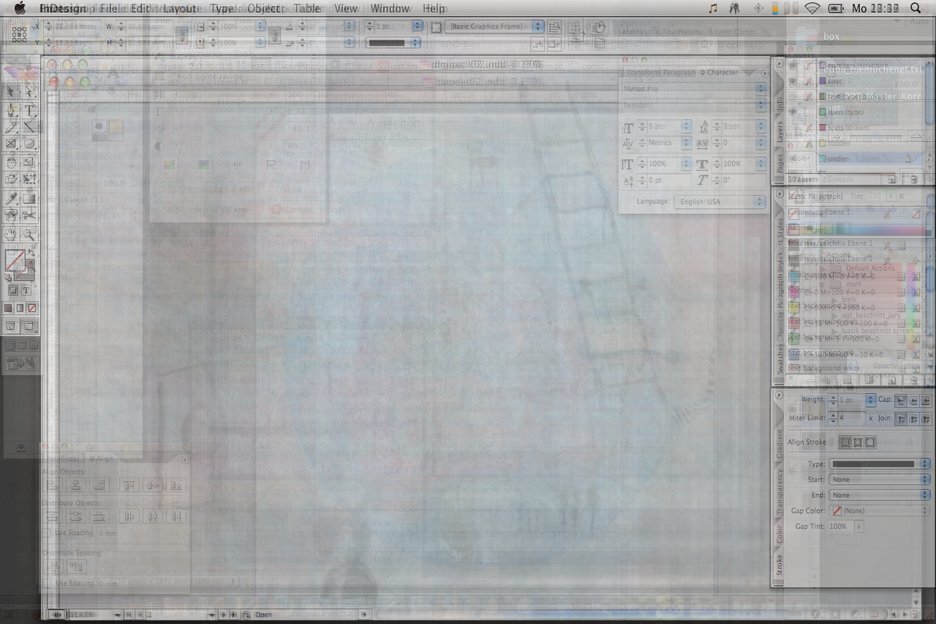Switch to Preview view mode in toolbox
The height and width of the screenshot is (624, 936).
click(x=29, y=326)
